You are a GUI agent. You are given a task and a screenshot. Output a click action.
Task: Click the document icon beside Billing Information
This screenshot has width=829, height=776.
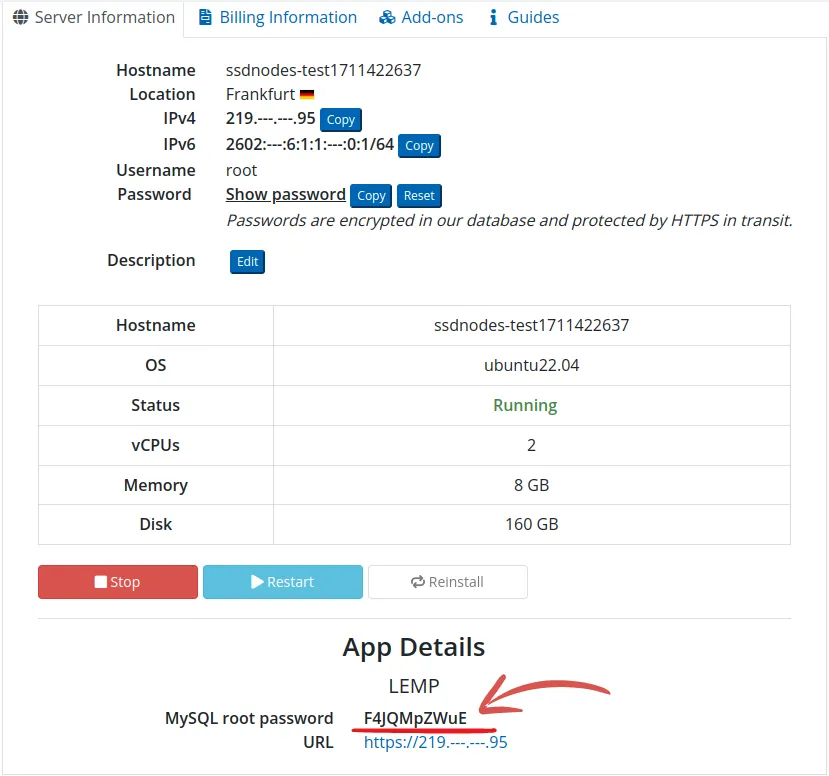click(x=205, y=17)
